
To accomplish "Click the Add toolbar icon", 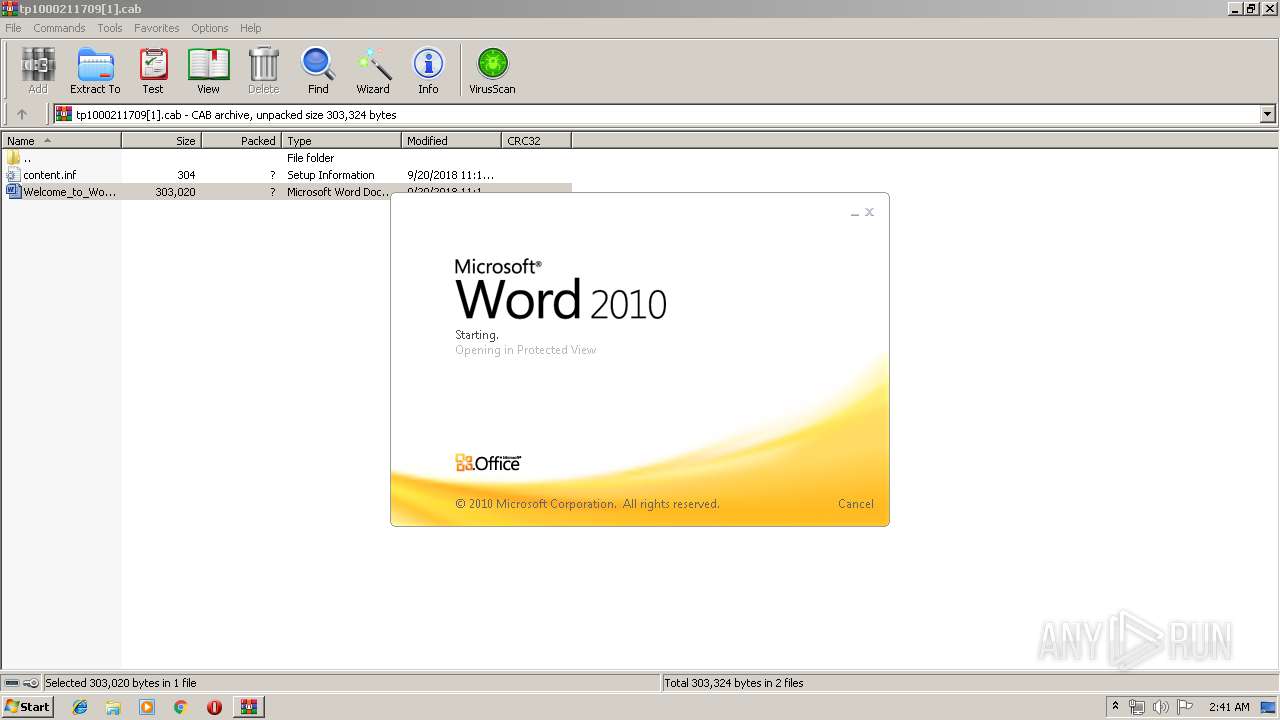I will coord(37,71).
